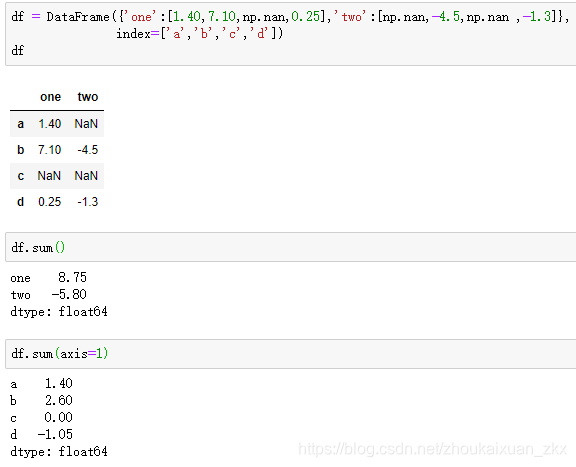576x467 pixels.
Task: Click row index 'c' in DataFrame table
Action: (21, 176)
